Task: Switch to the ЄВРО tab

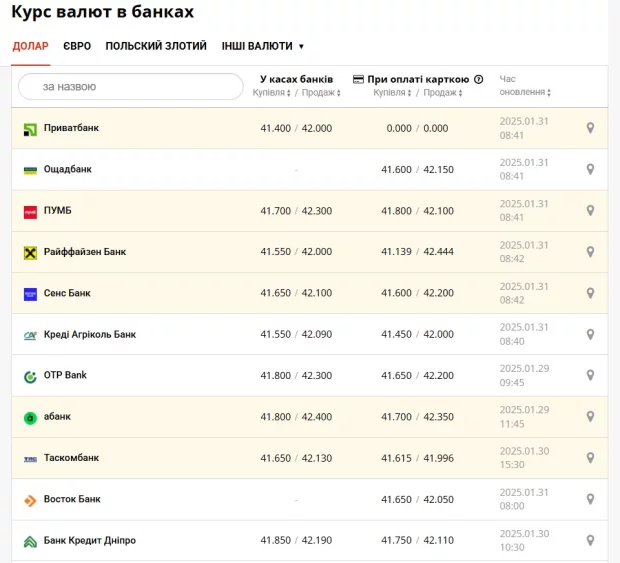Action: click(x=77, y=46)
